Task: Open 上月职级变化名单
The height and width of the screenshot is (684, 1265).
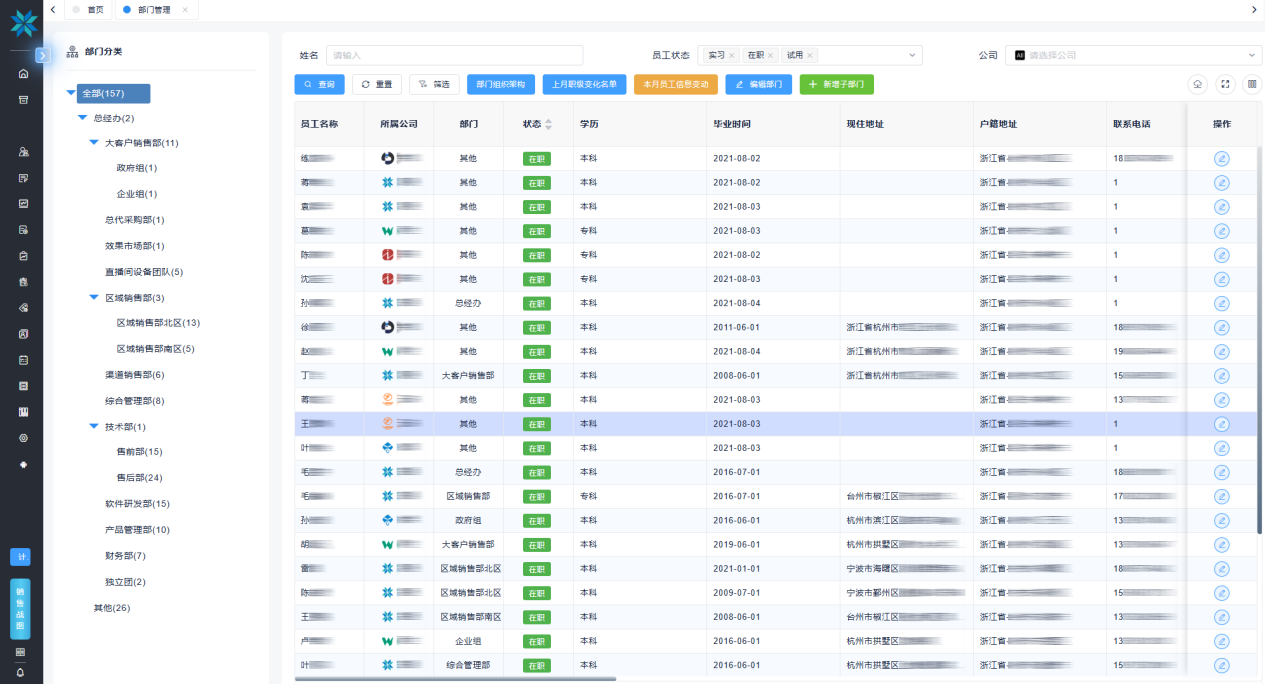Action: click(585, 85)
